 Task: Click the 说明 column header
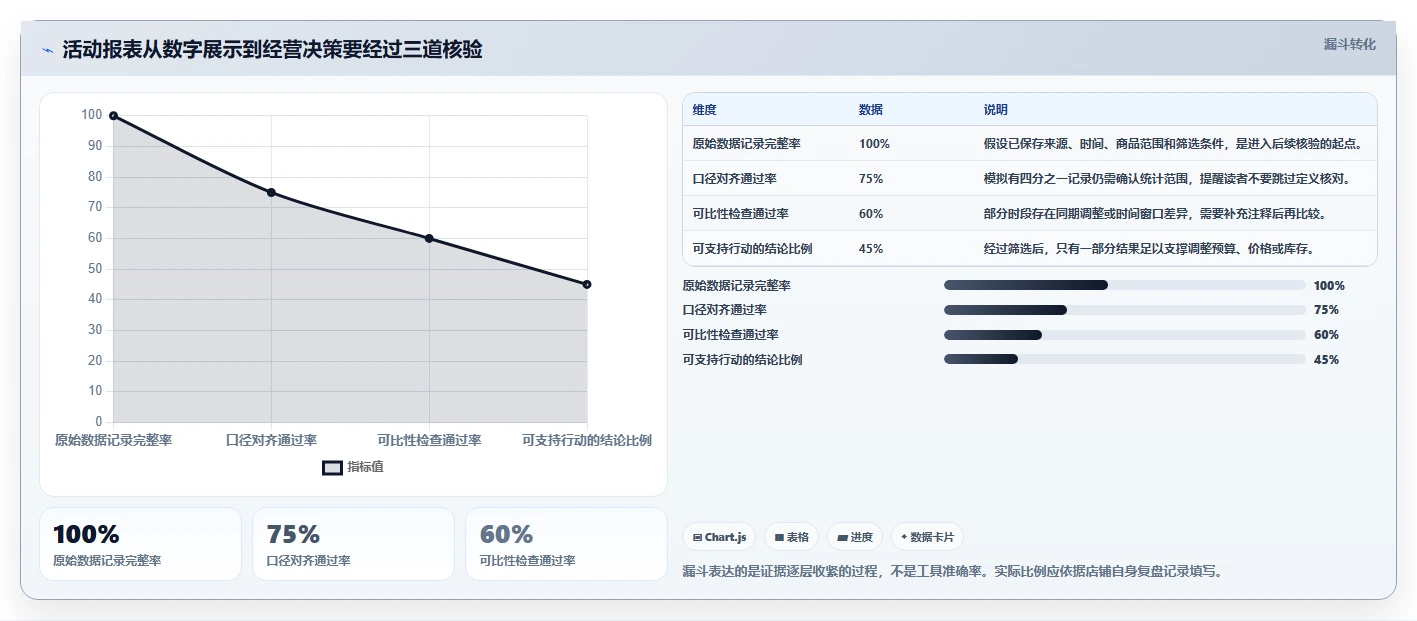tap(996, 110)
